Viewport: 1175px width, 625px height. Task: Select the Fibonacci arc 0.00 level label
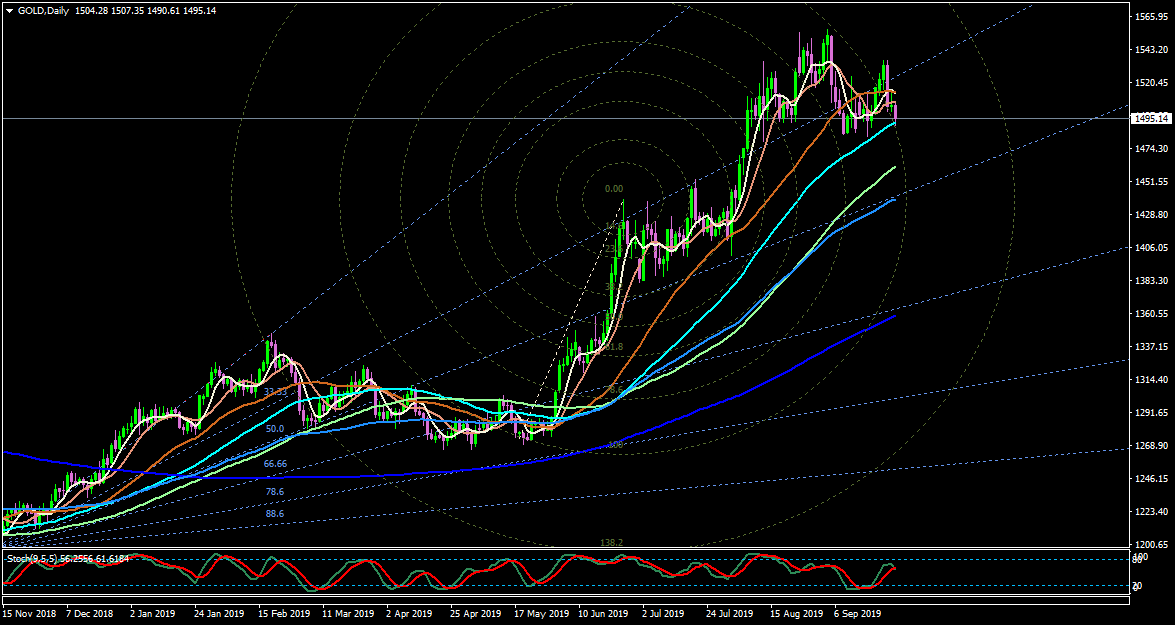click(614, 190)
